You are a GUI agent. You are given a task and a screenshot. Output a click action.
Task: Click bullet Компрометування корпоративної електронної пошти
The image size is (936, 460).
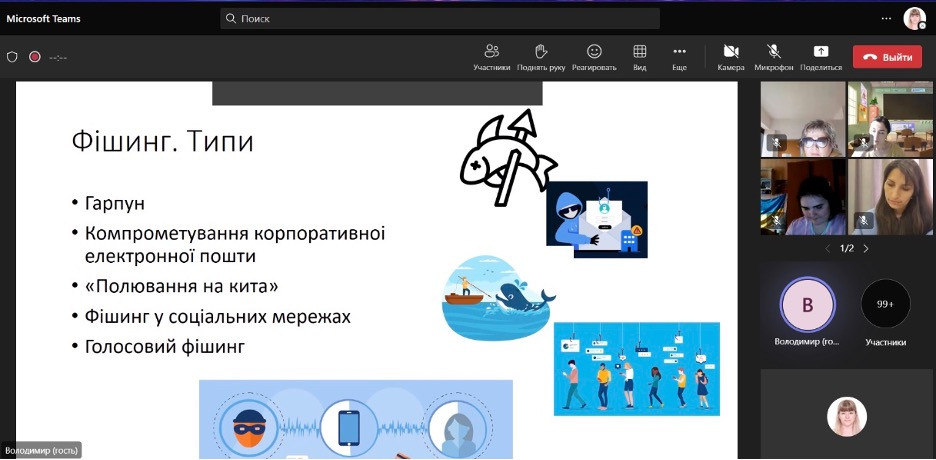(x=235, y=245)
